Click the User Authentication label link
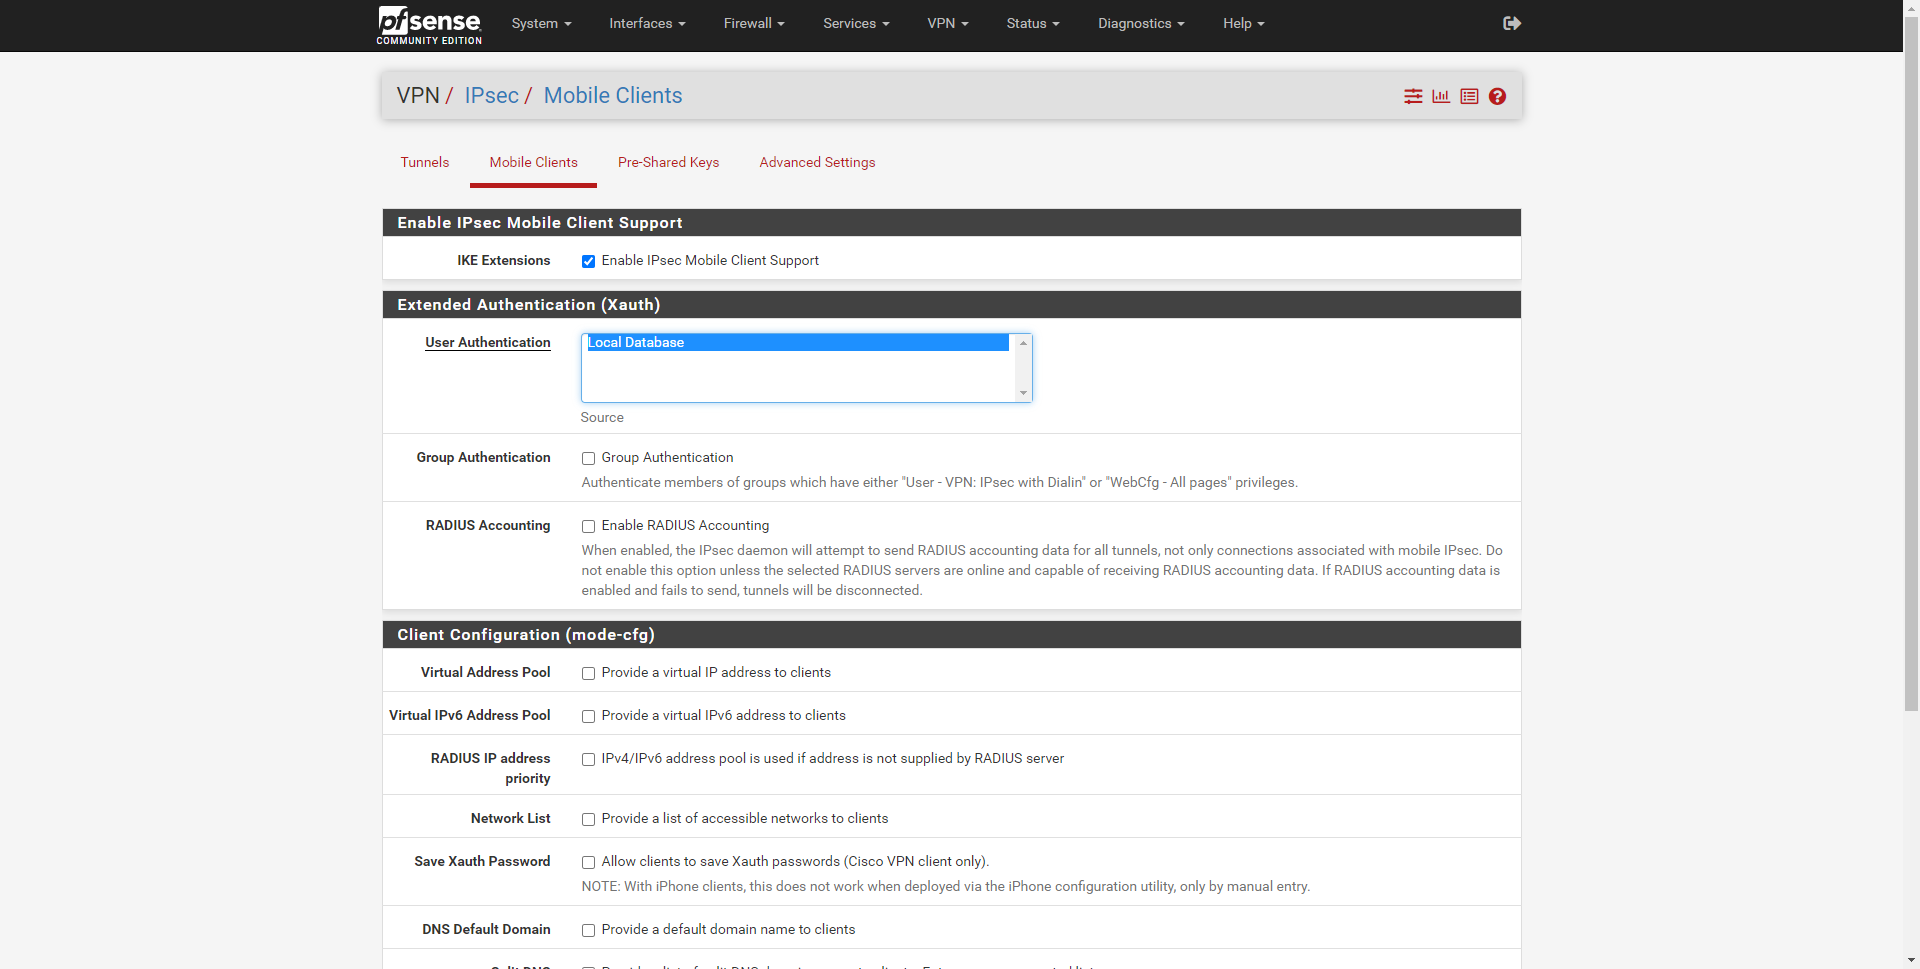This screenshot has width=1920, height=969. tap(488, 343)
